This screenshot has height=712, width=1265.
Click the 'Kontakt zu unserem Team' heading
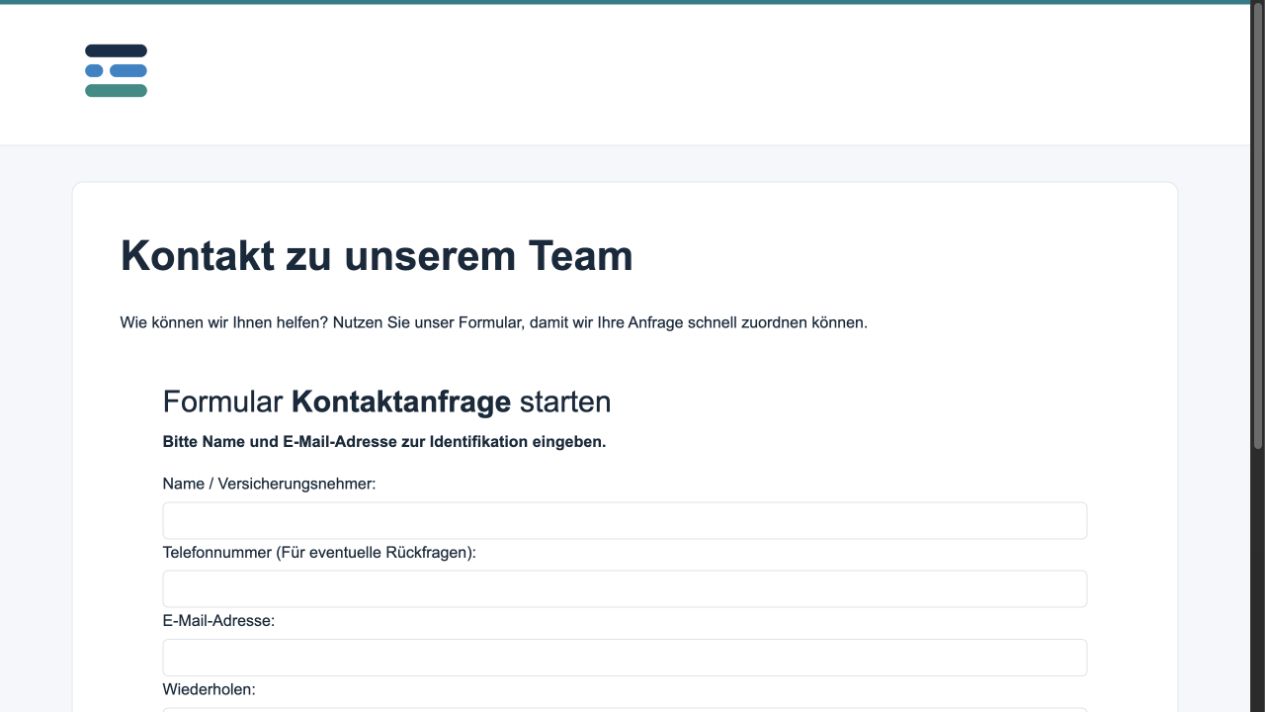point(377,256)
